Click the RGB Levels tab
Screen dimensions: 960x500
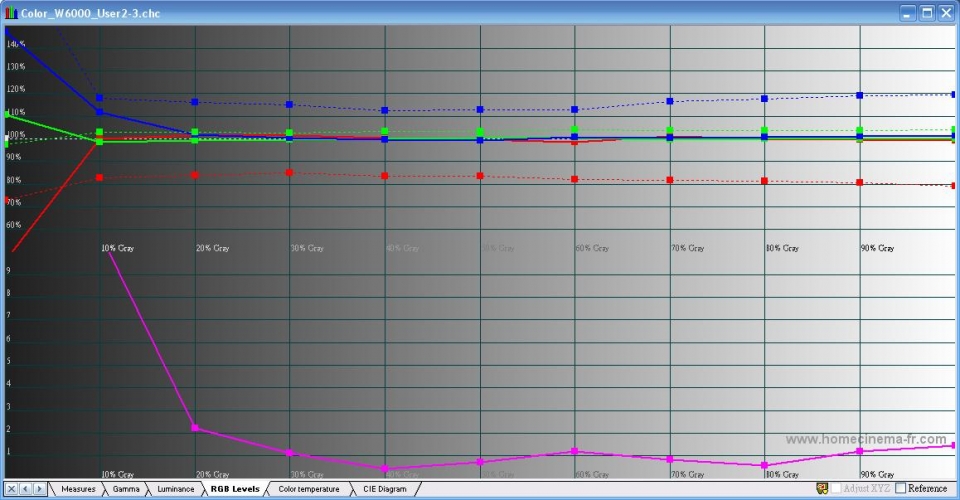(x=235, y=489)
